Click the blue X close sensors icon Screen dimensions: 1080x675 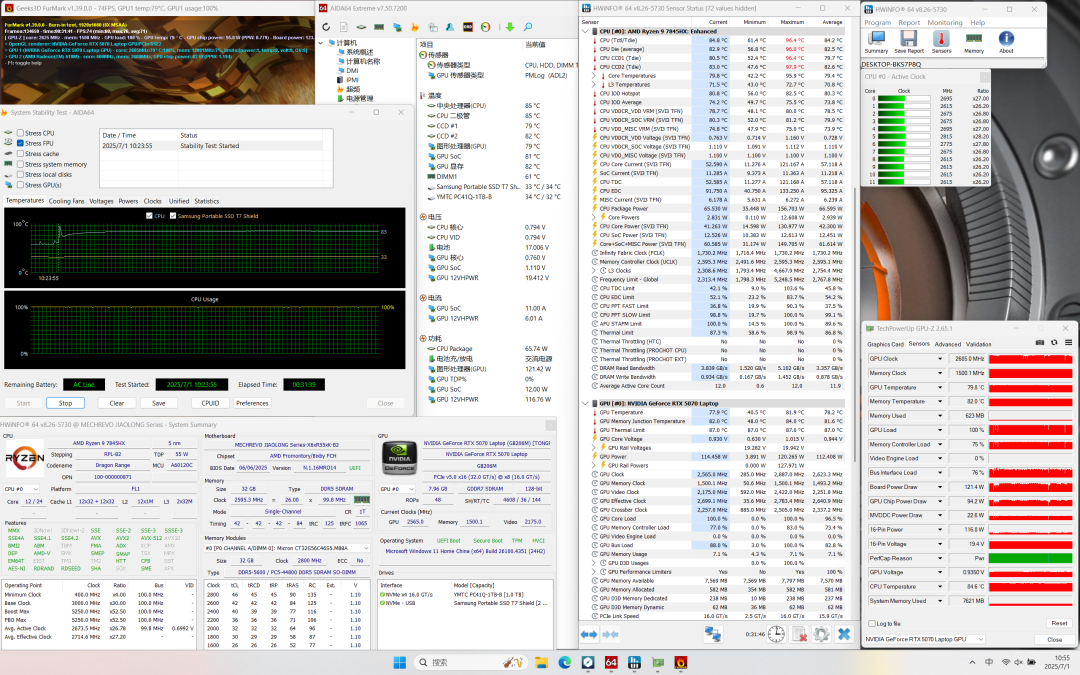point(844,634)
